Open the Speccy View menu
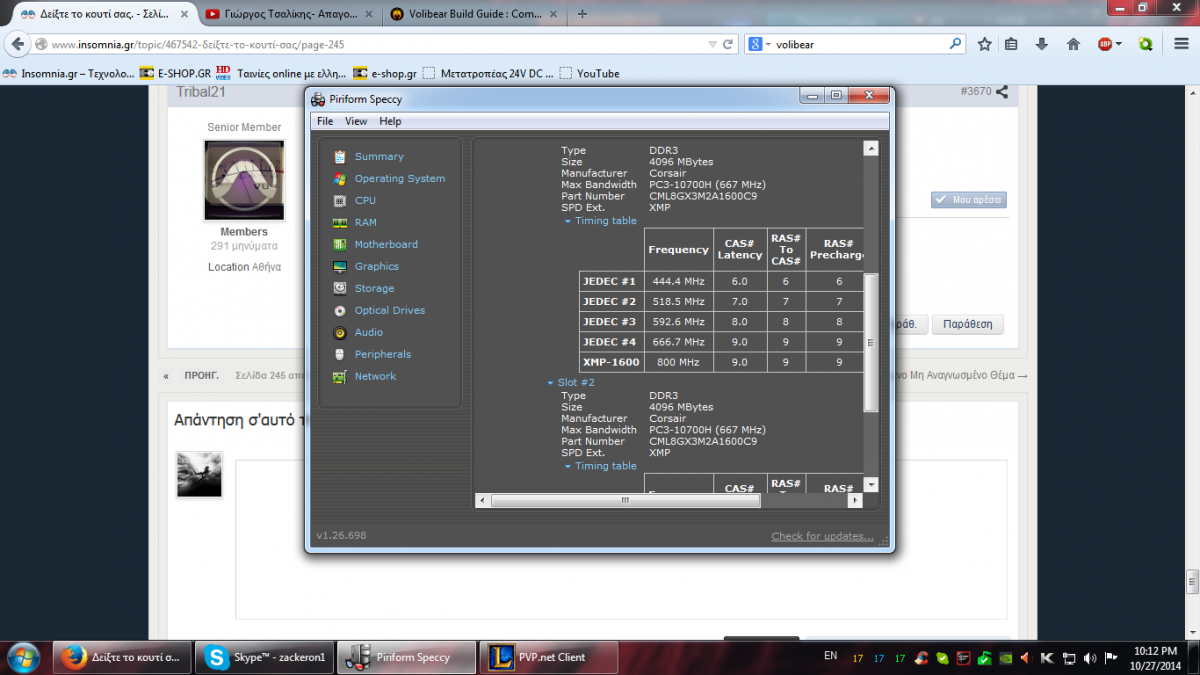 356,121
